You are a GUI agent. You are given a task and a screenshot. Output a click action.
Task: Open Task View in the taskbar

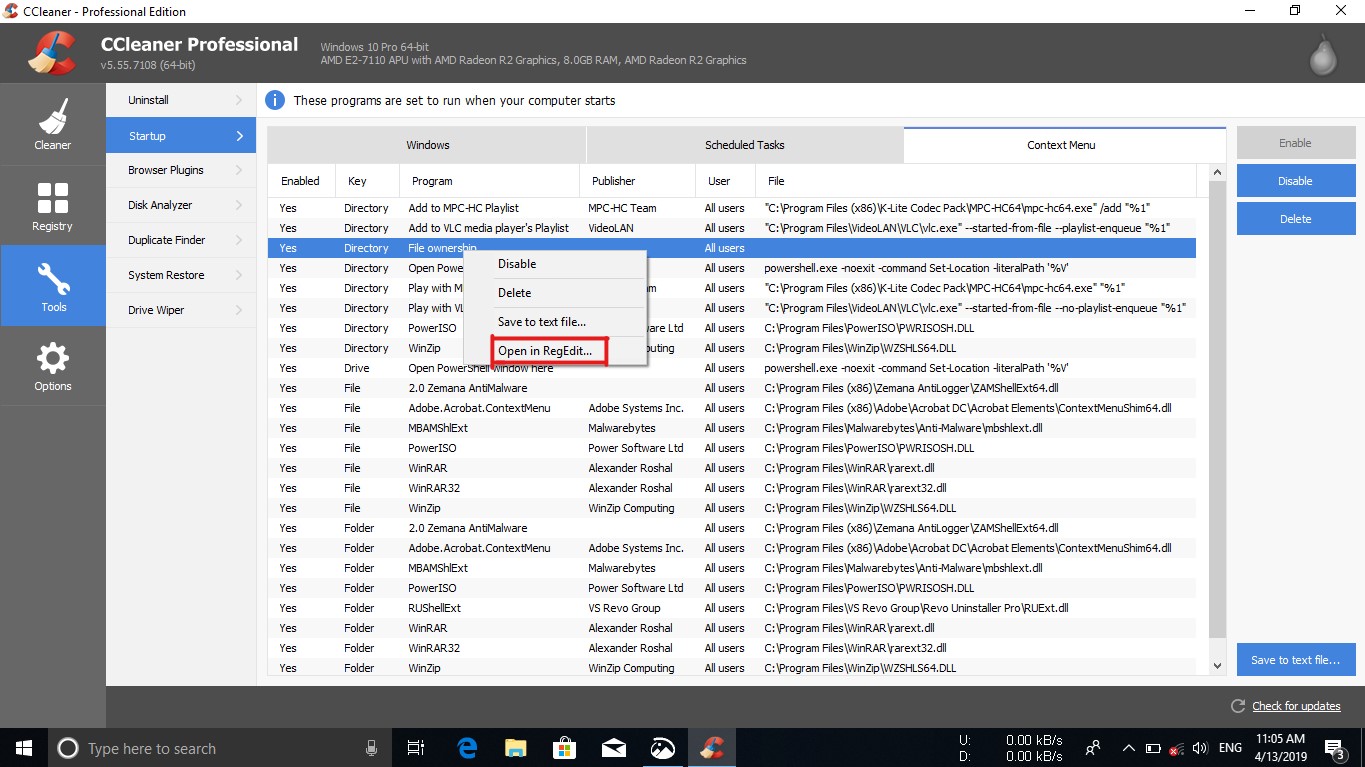[x=416, y=748]
